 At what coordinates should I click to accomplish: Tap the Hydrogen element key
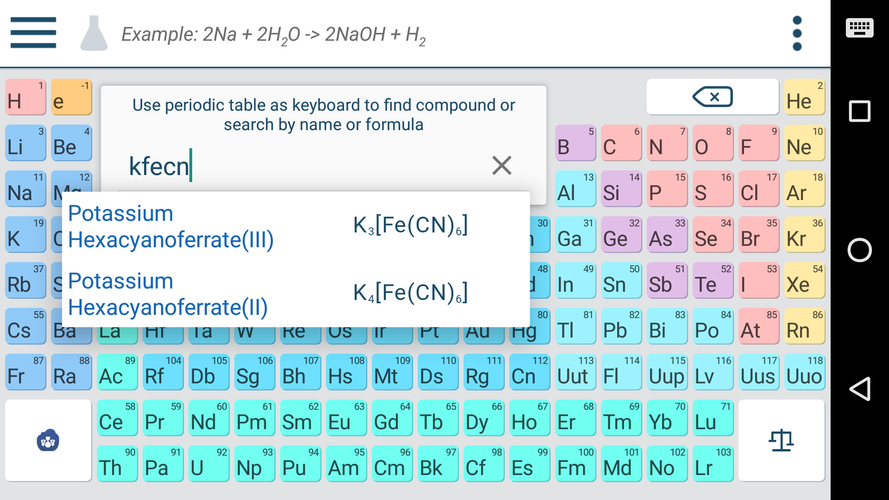coord(25,98)
